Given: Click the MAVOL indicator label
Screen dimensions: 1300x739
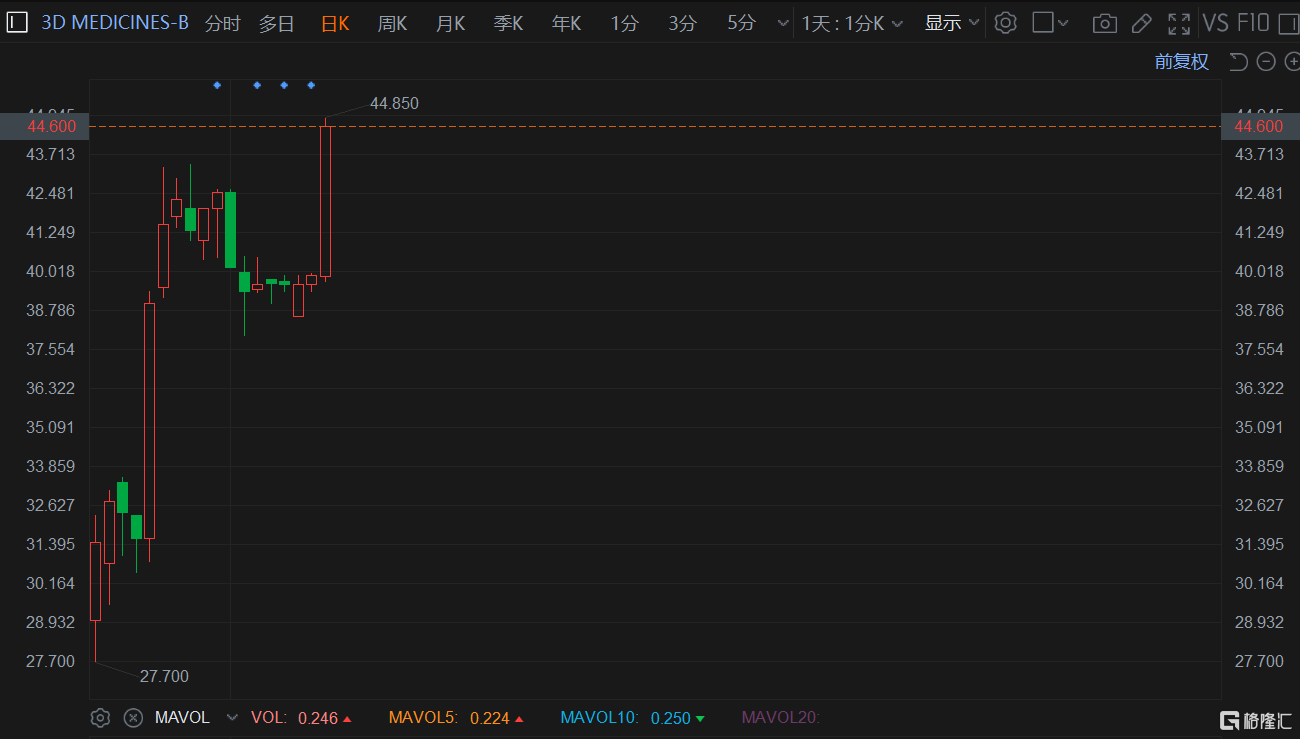Looking at the screenshot, I should [x=182, y=718].
